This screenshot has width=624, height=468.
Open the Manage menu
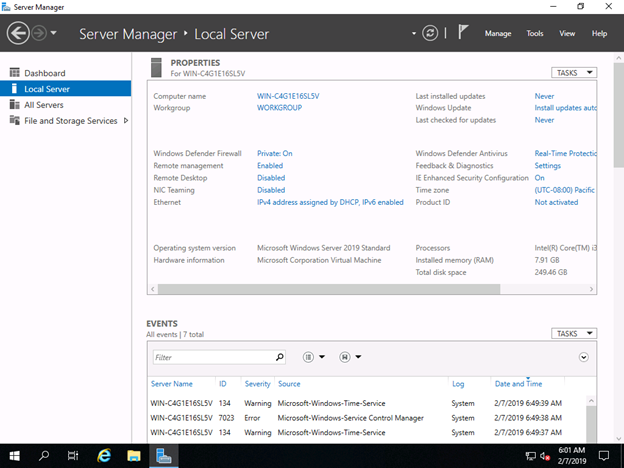(498, 33)
